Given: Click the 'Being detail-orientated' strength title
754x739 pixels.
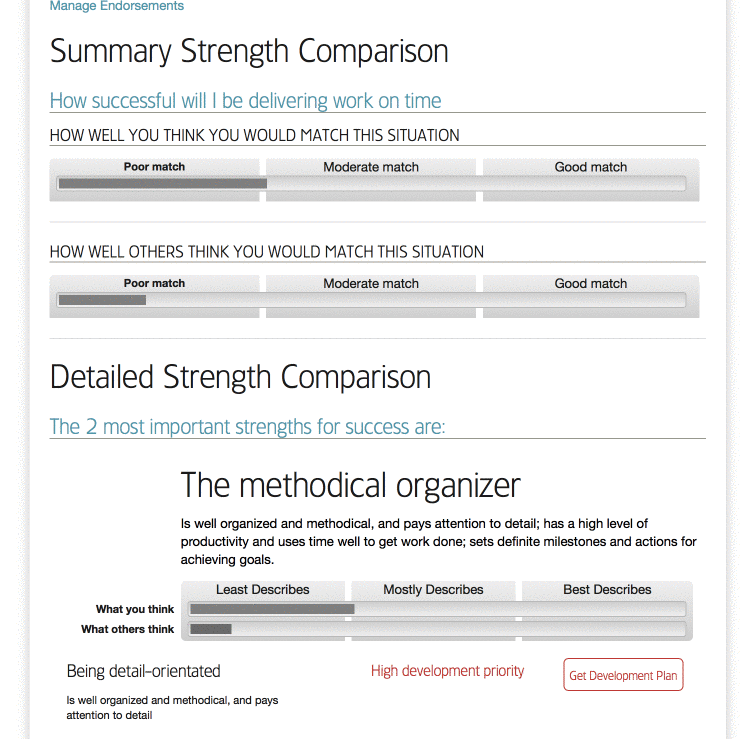Looking at the screenshot, I should tap(143, 671).
